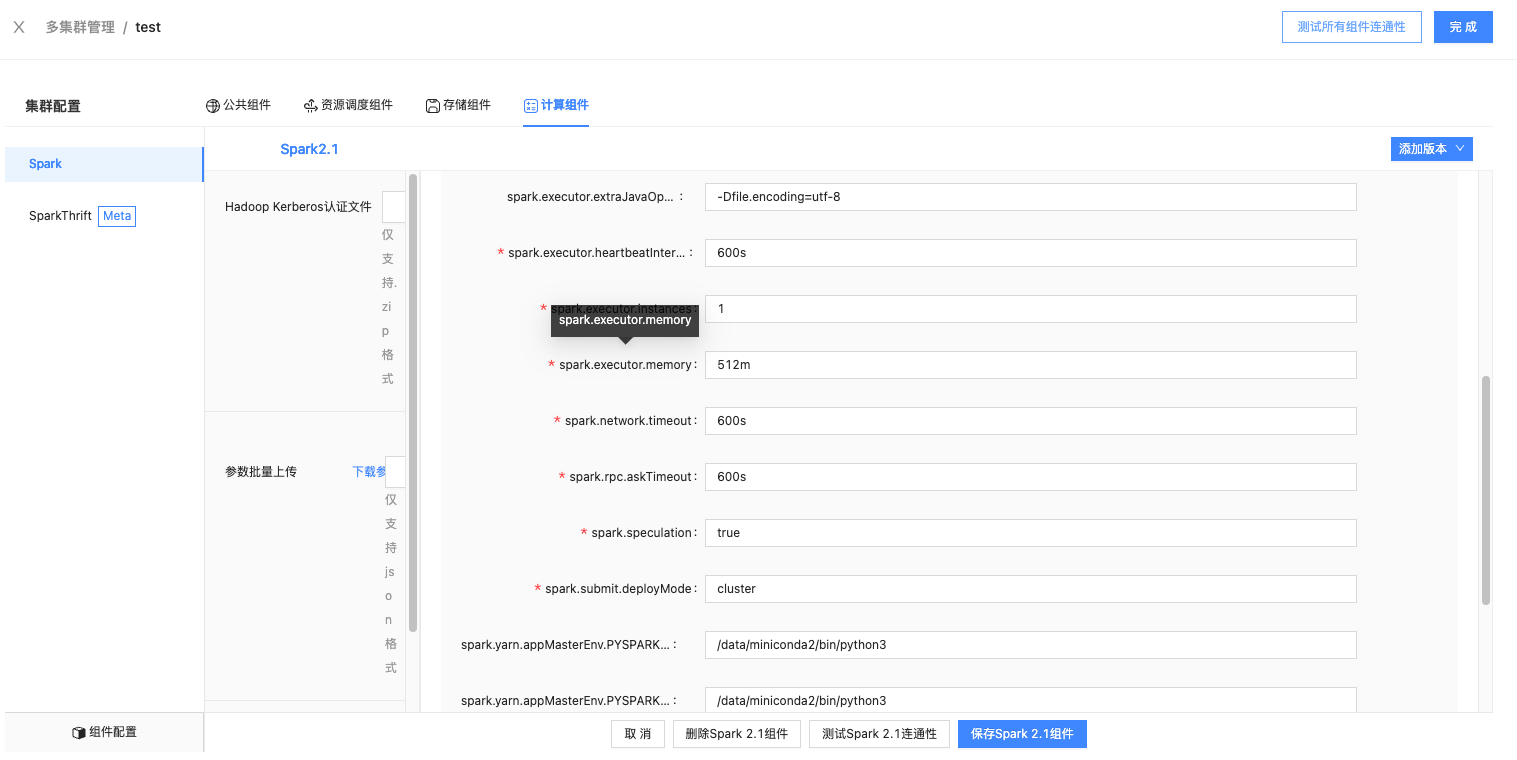The image size is (1517, 760).
Task: Click the 完成 button
Action: click(1462, 27)
